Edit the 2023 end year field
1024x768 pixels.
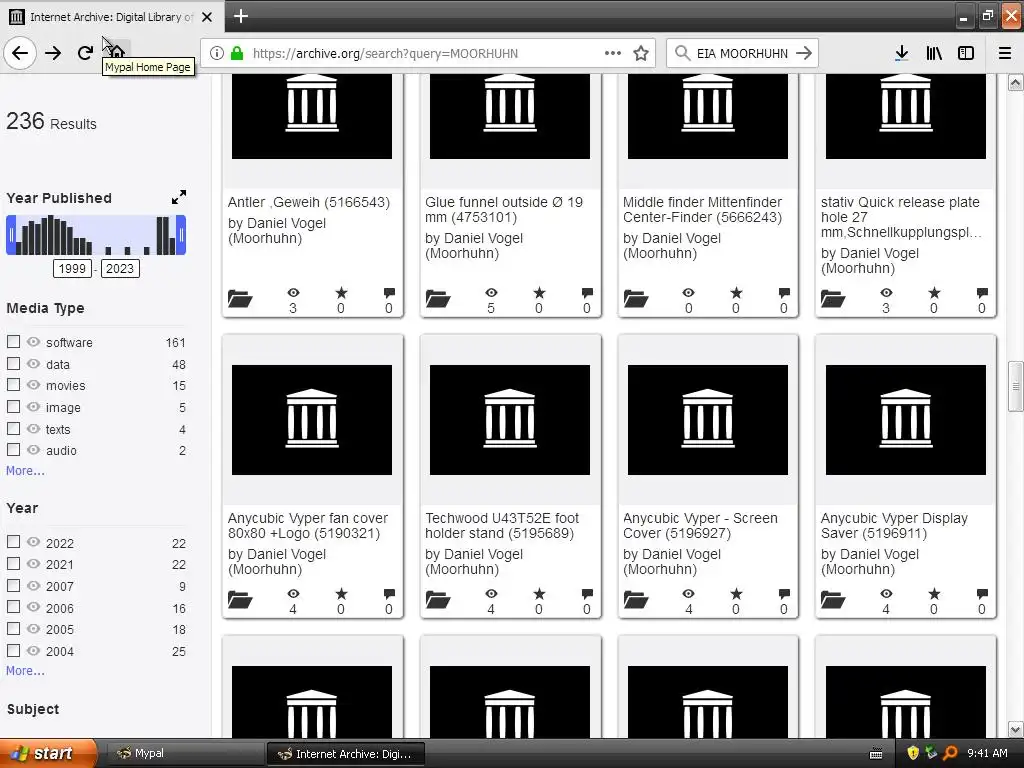pos(120,268)
